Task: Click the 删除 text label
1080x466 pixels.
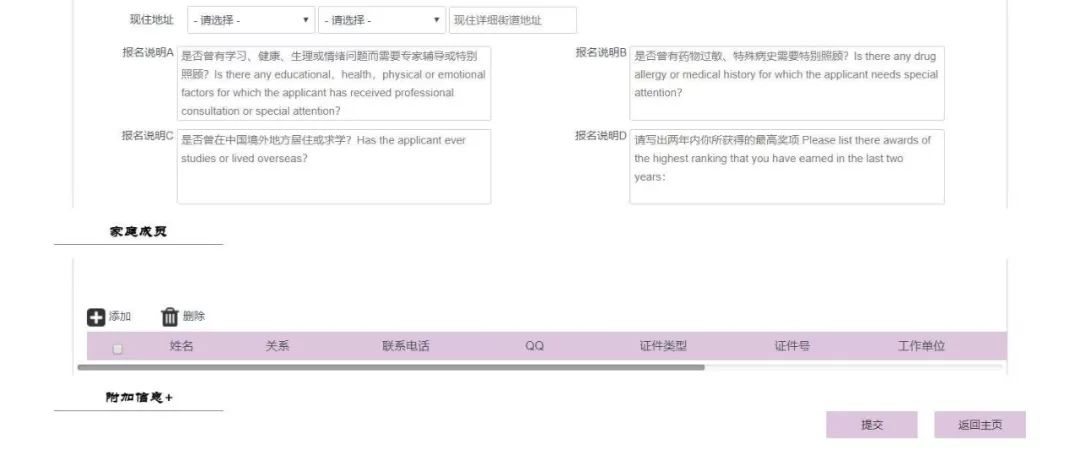Action: pyautogui.click(x=194, y=317)
